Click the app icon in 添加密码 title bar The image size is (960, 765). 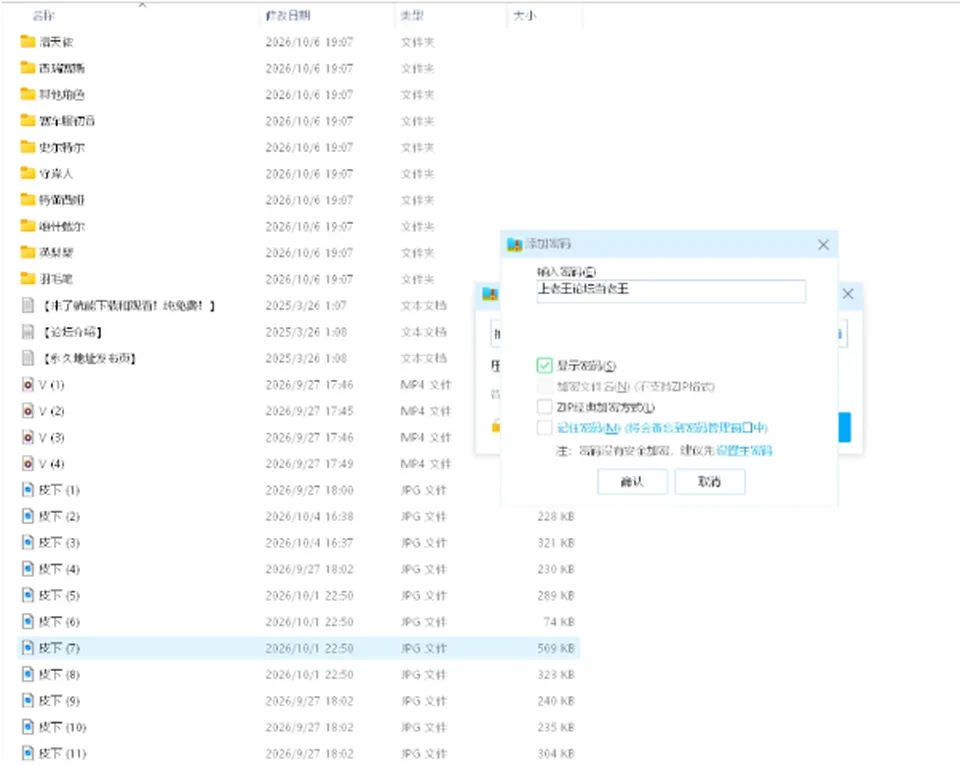pos(514,244)
